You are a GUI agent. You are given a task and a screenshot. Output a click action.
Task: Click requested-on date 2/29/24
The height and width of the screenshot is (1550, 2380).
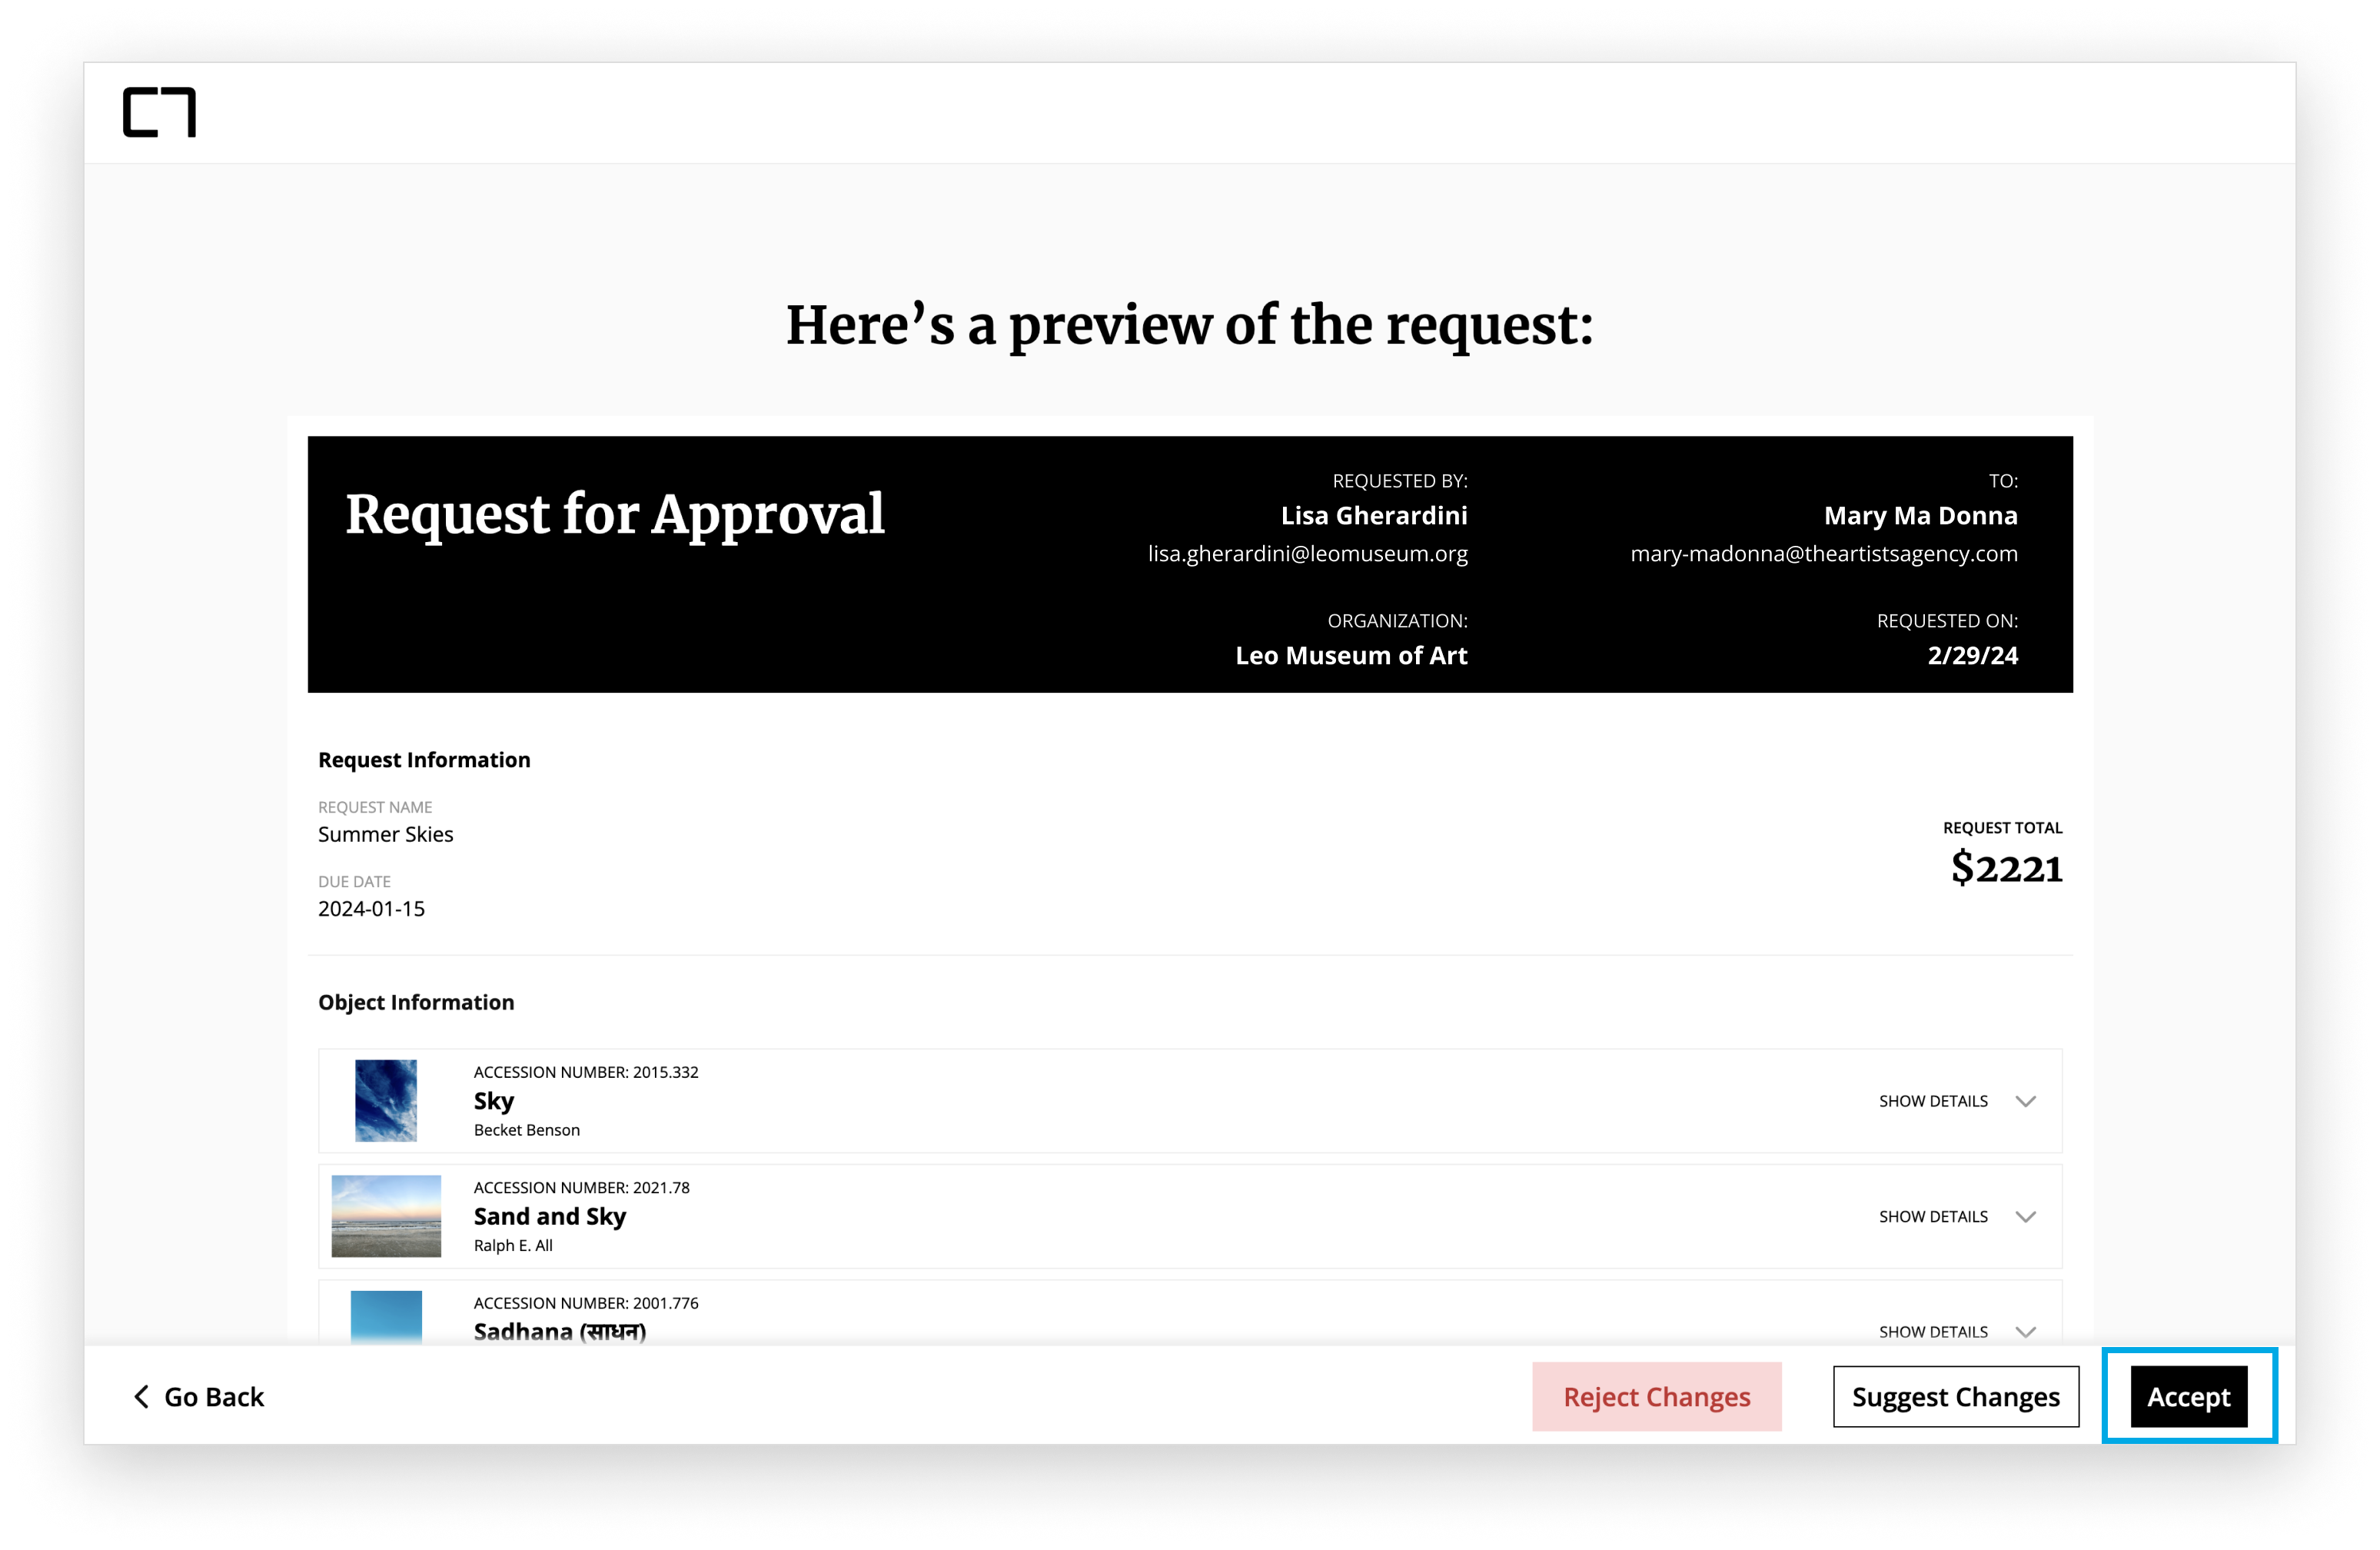1972,656
